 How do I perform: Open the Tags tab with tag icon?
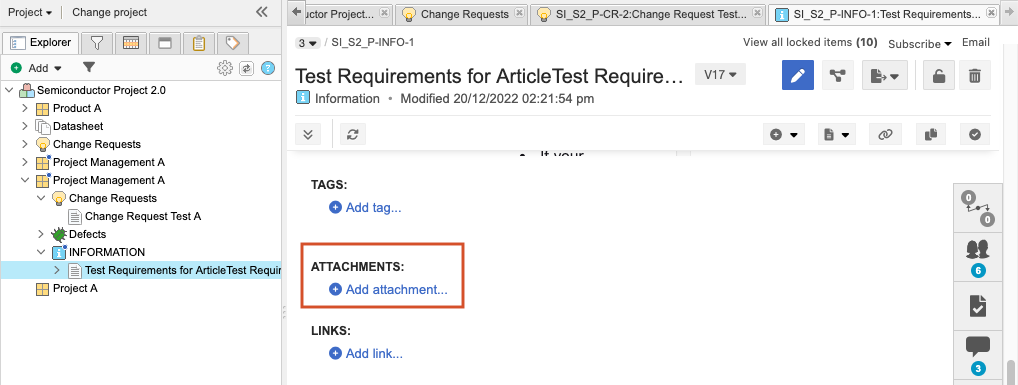pos(232,43)
